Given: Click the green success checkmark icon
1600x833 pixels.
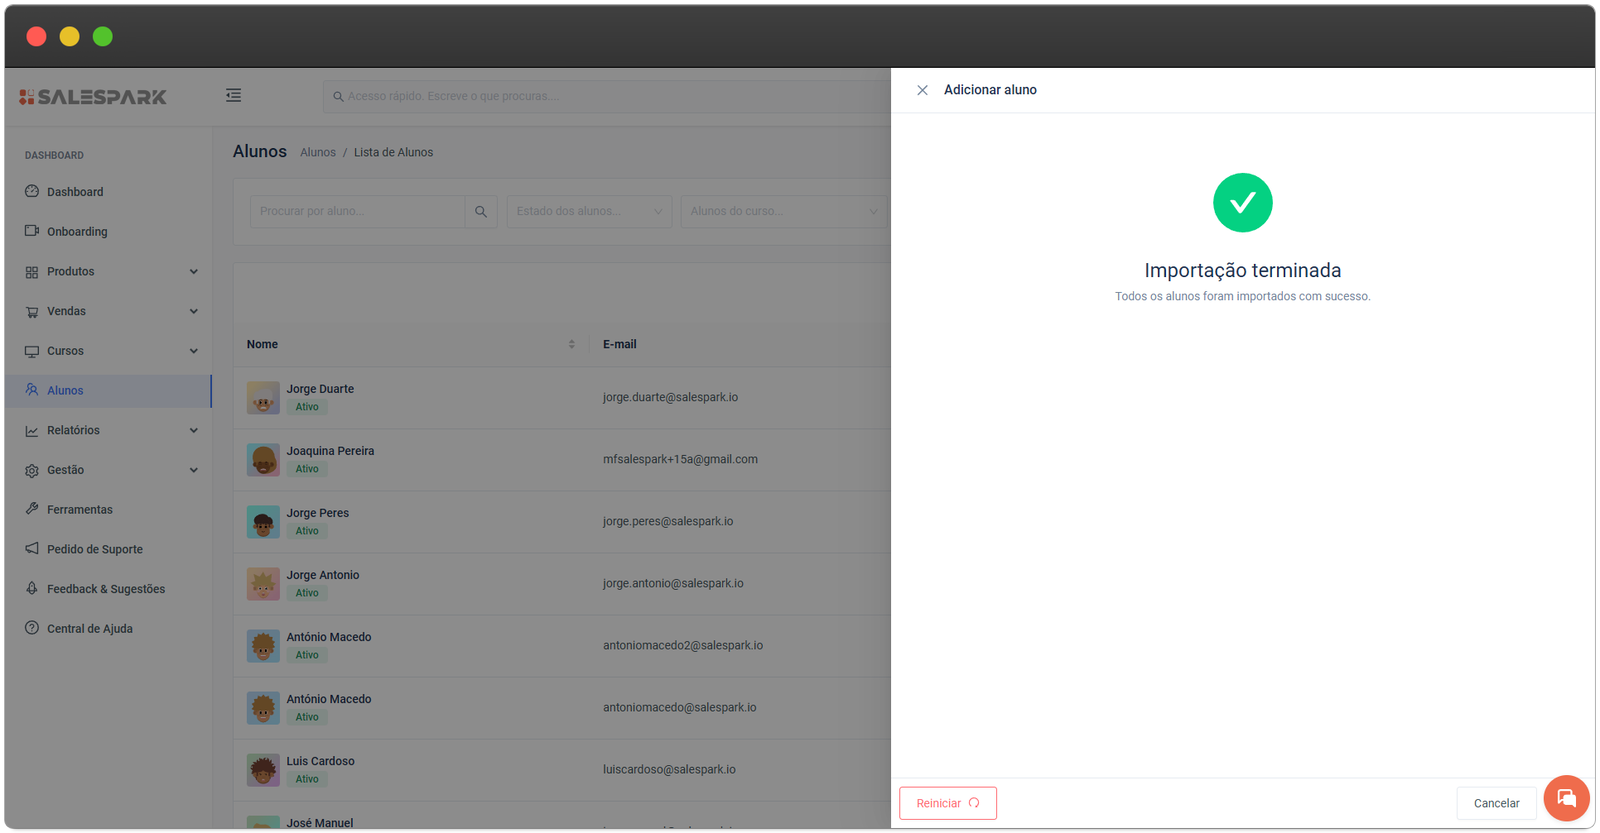Looking at the screenshot, I should (x=1242, y=203).
